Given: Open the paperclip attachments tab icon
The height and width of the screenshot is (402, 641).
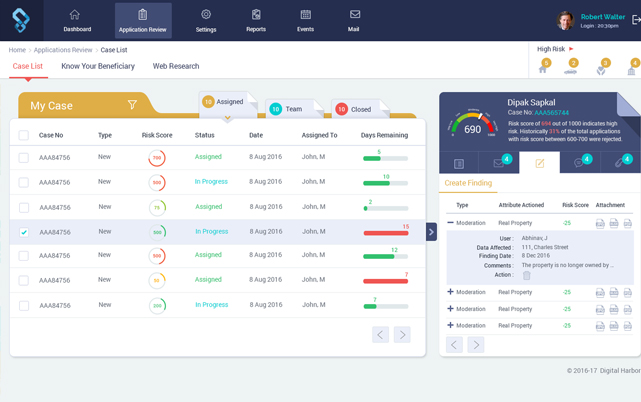Looking at the screenshot, I should click(619, 163).
